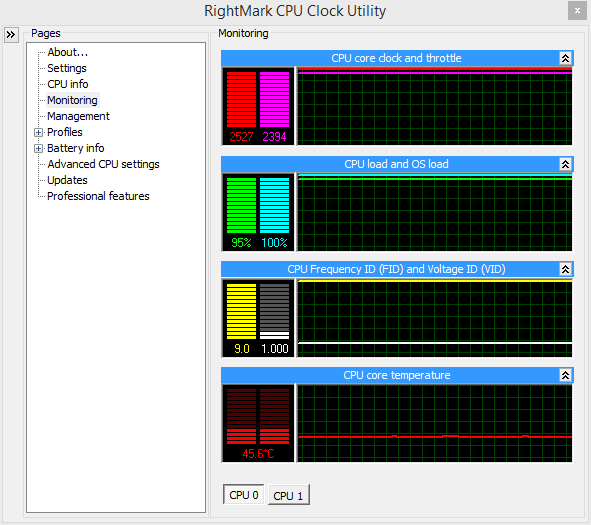Click the red core clock bar meter

click(x=241, y=100)
